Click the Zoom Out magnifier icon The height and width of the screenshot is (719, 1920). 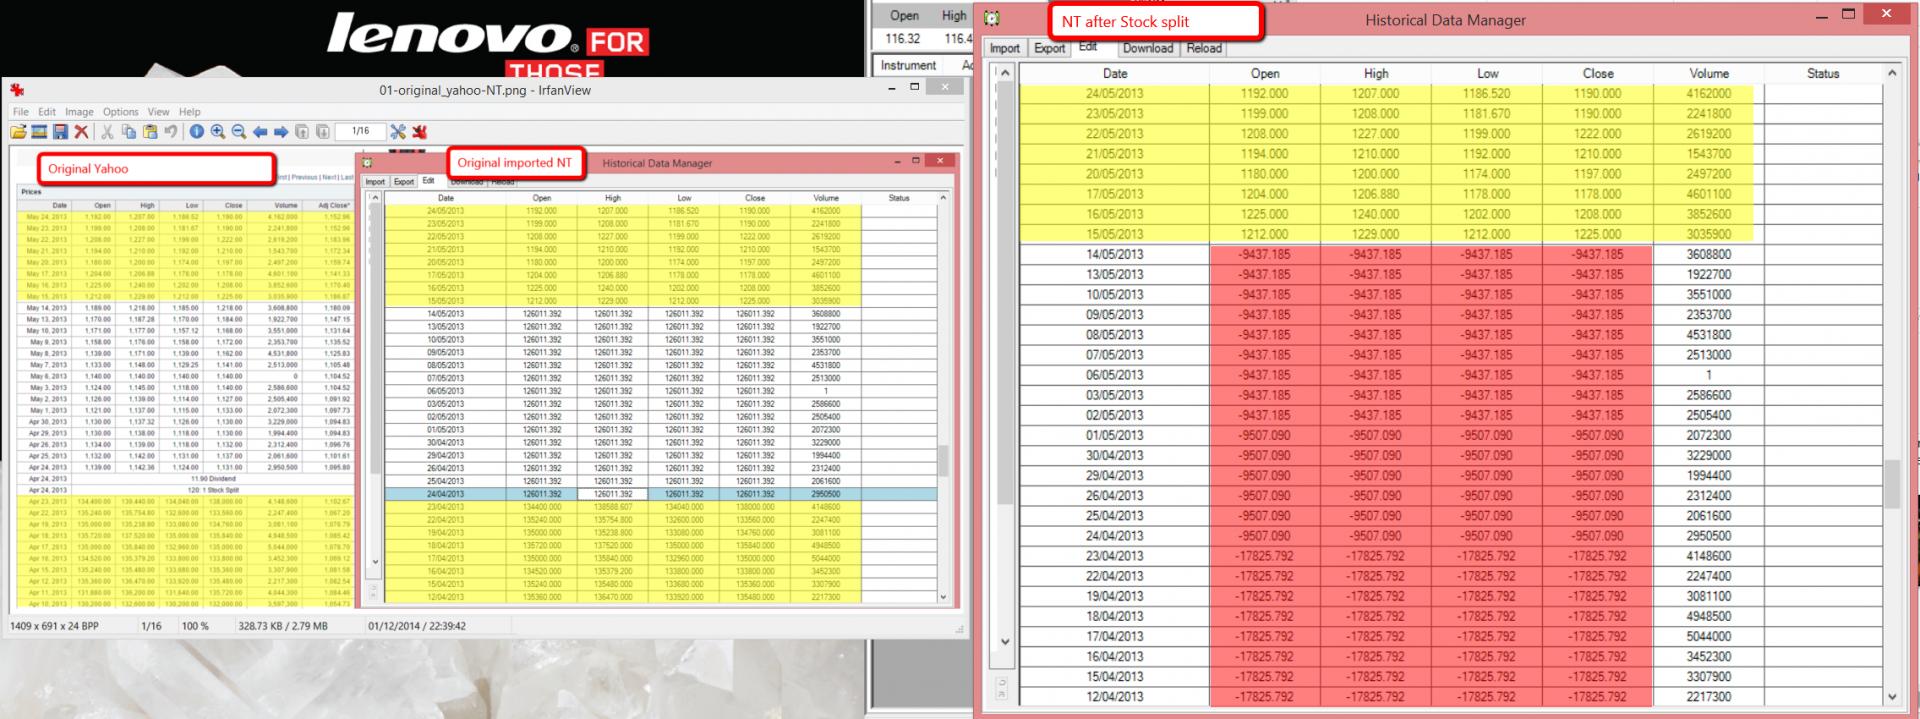pyautogui.click(x=239, y=132)
